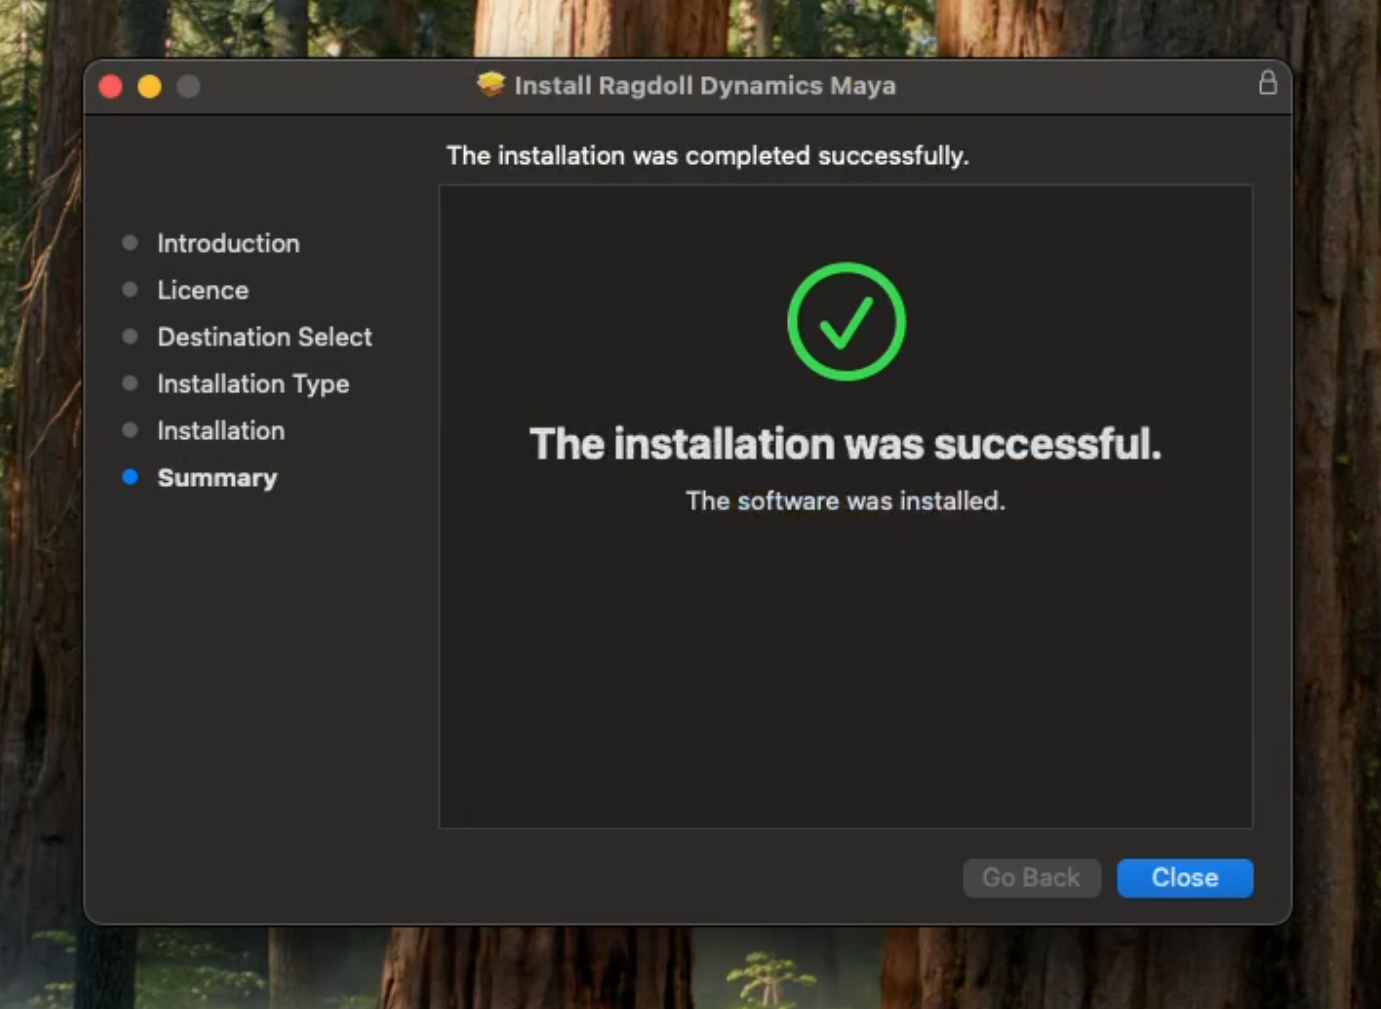Minimize the installer with the yellow button

pos(149,87)
